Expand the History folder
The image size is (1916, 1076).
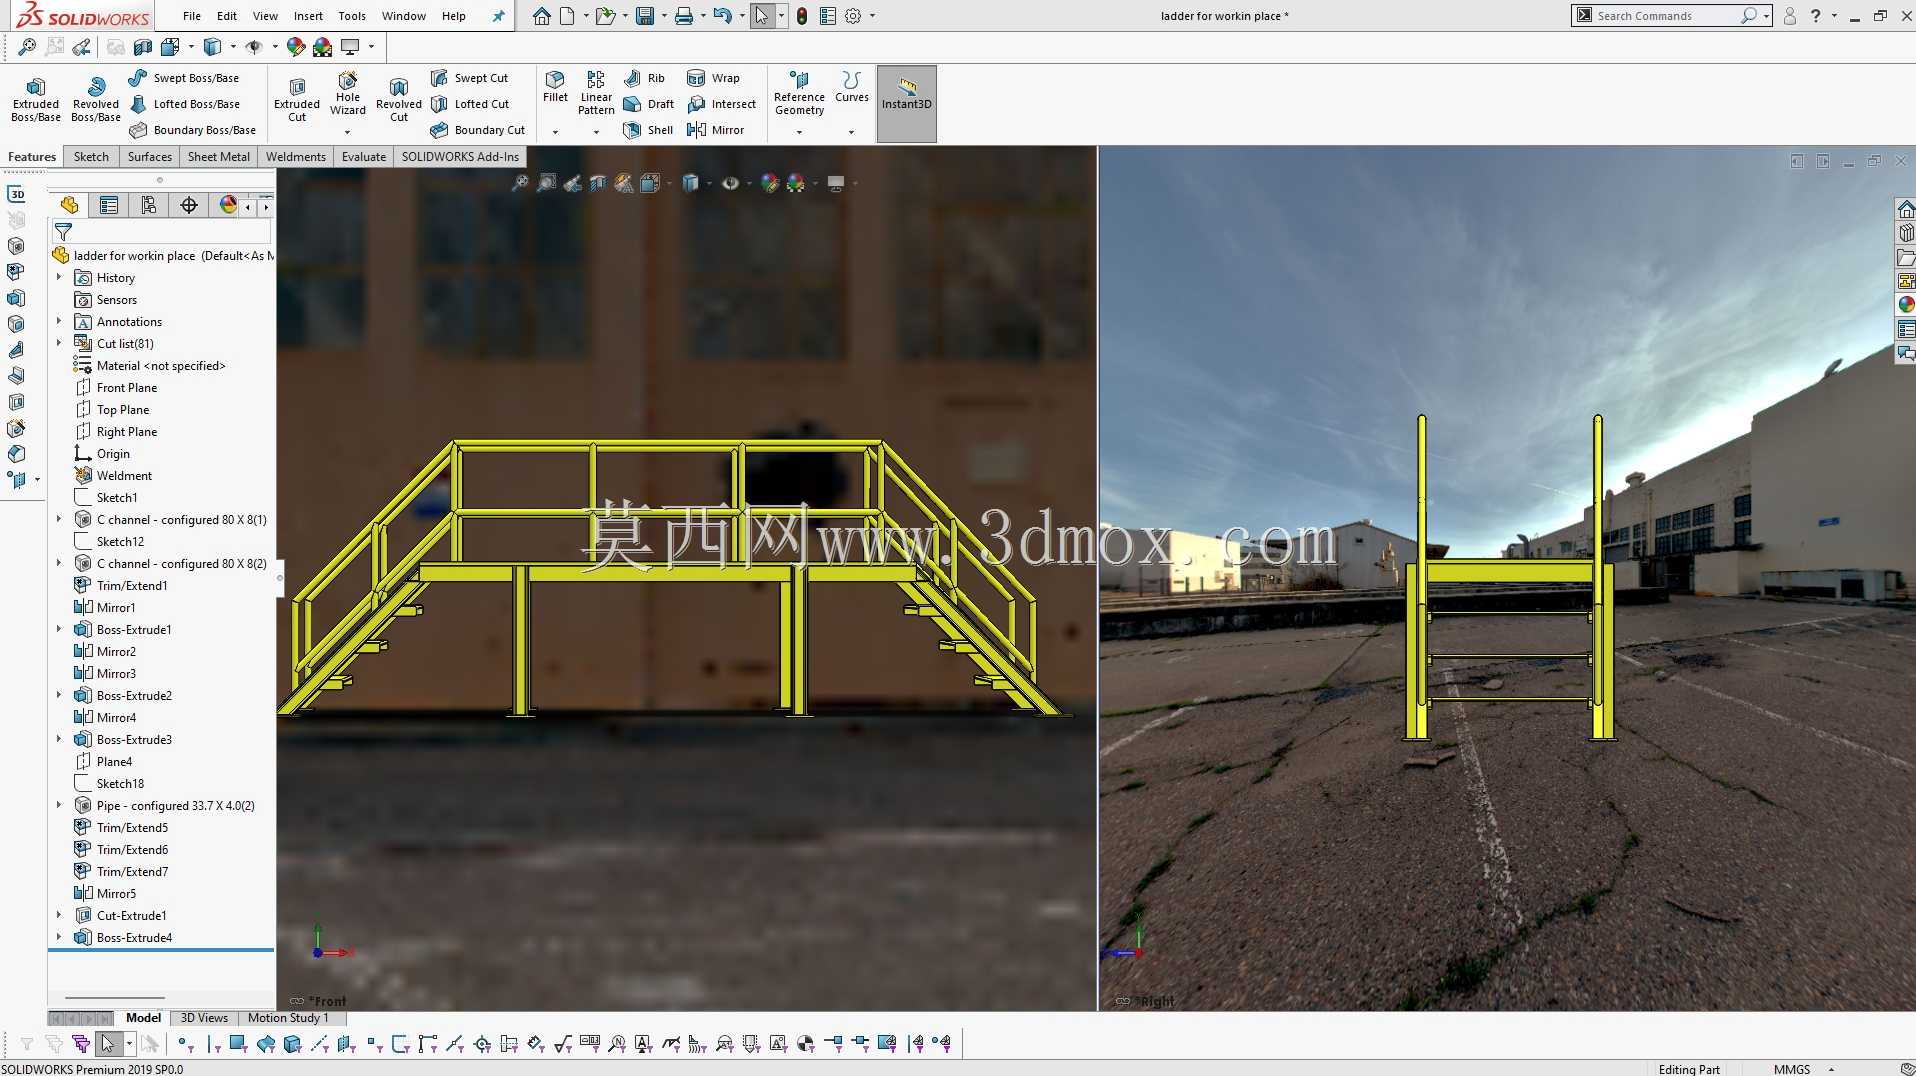59,277
